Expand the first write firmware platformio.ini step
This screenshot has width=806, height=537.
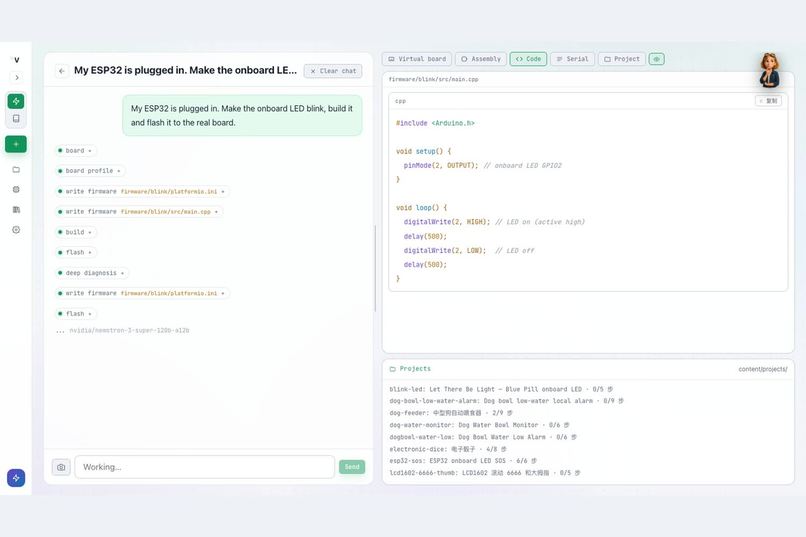pyautogui.click(x=142, y=191)
